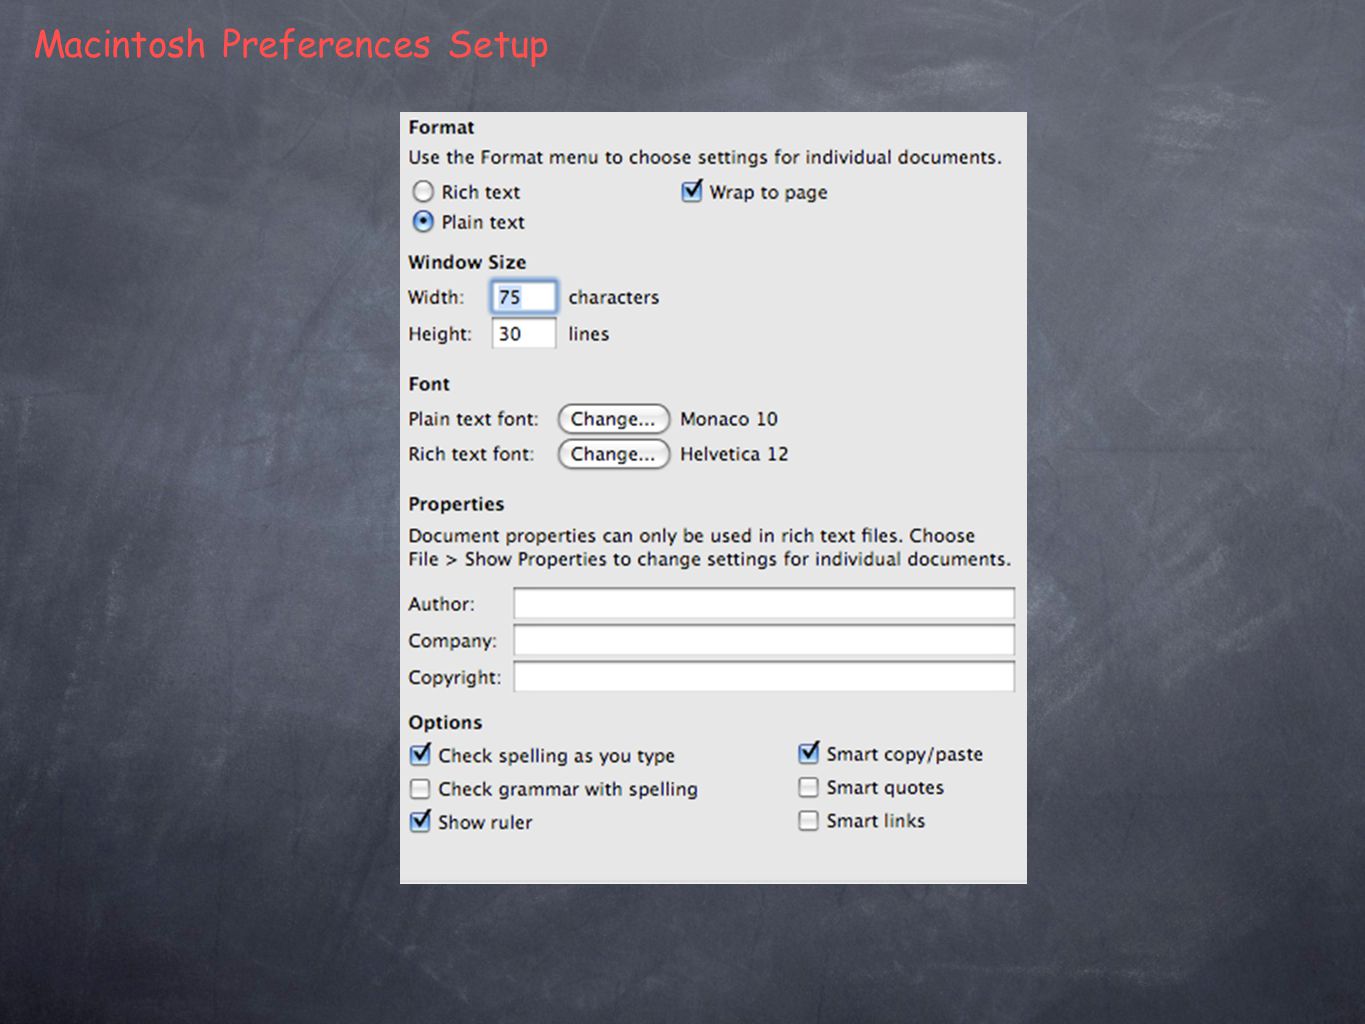1365x1024 pixels.
Task: Click the Company text field
Action: click(x=764, y=640)
